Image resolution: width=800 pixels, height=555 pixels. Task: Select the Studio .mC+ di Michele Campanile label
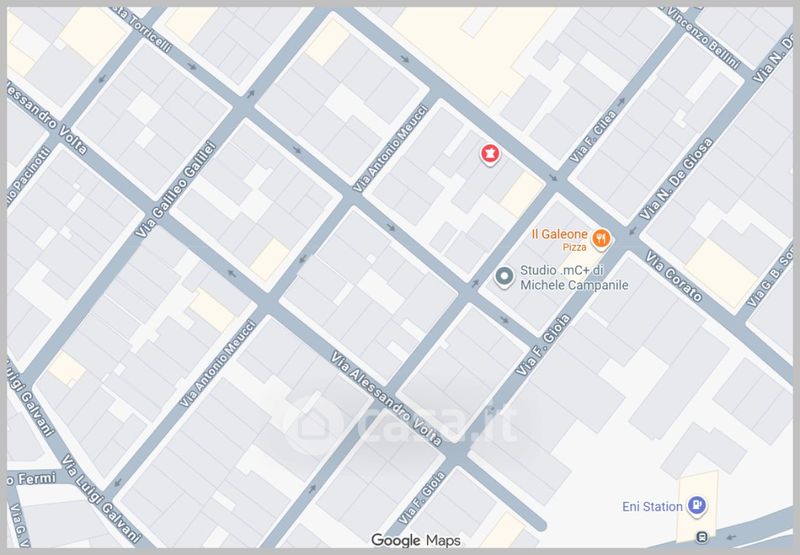pos(574,278)
